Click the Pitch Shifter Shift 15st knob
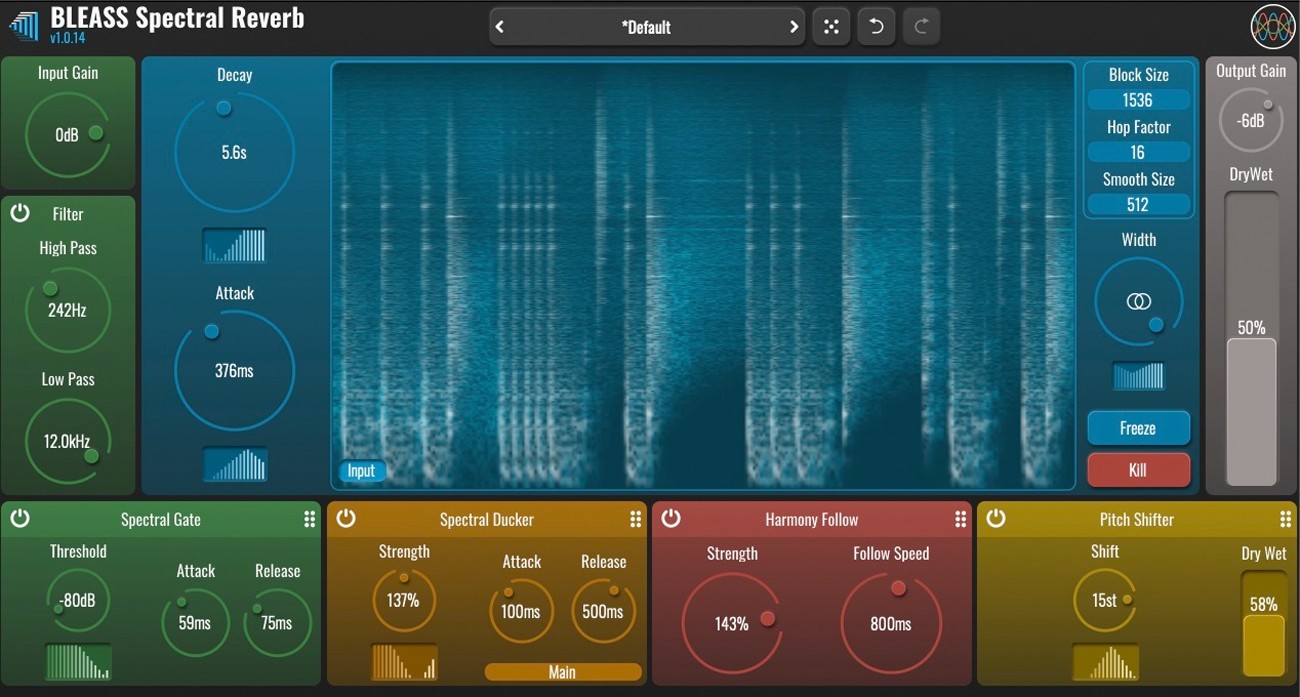Image resolution: width=1300 pixels, height=697 pixels. point(1104,601)
